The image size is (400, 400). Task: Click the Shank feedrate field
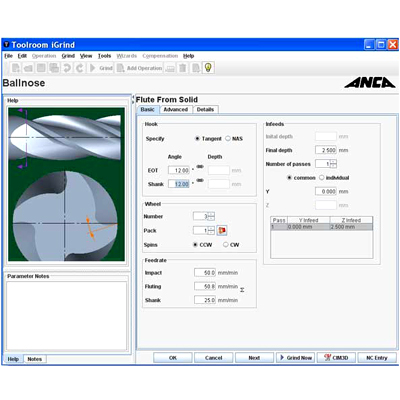tap(205, 300)
